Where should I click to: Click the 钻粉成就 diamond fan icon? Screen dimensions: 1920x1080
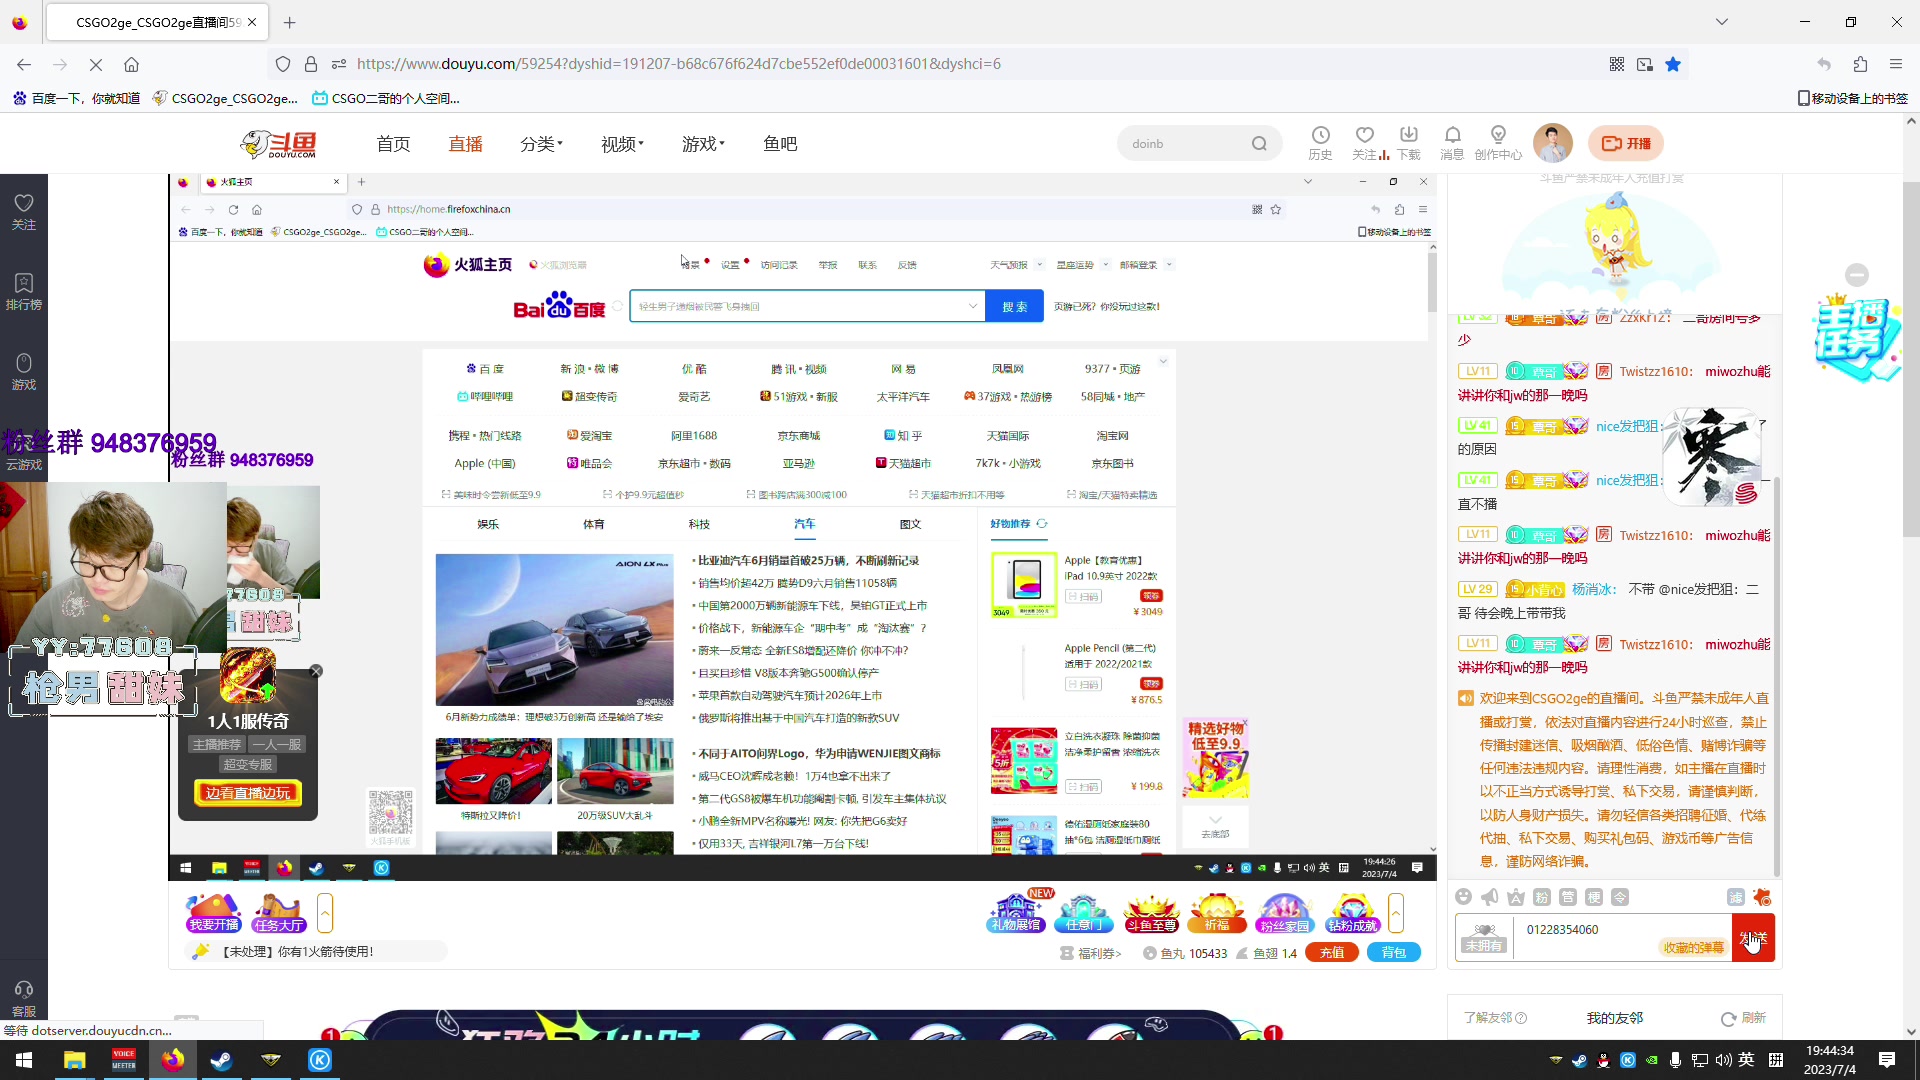coord(1353,912)
